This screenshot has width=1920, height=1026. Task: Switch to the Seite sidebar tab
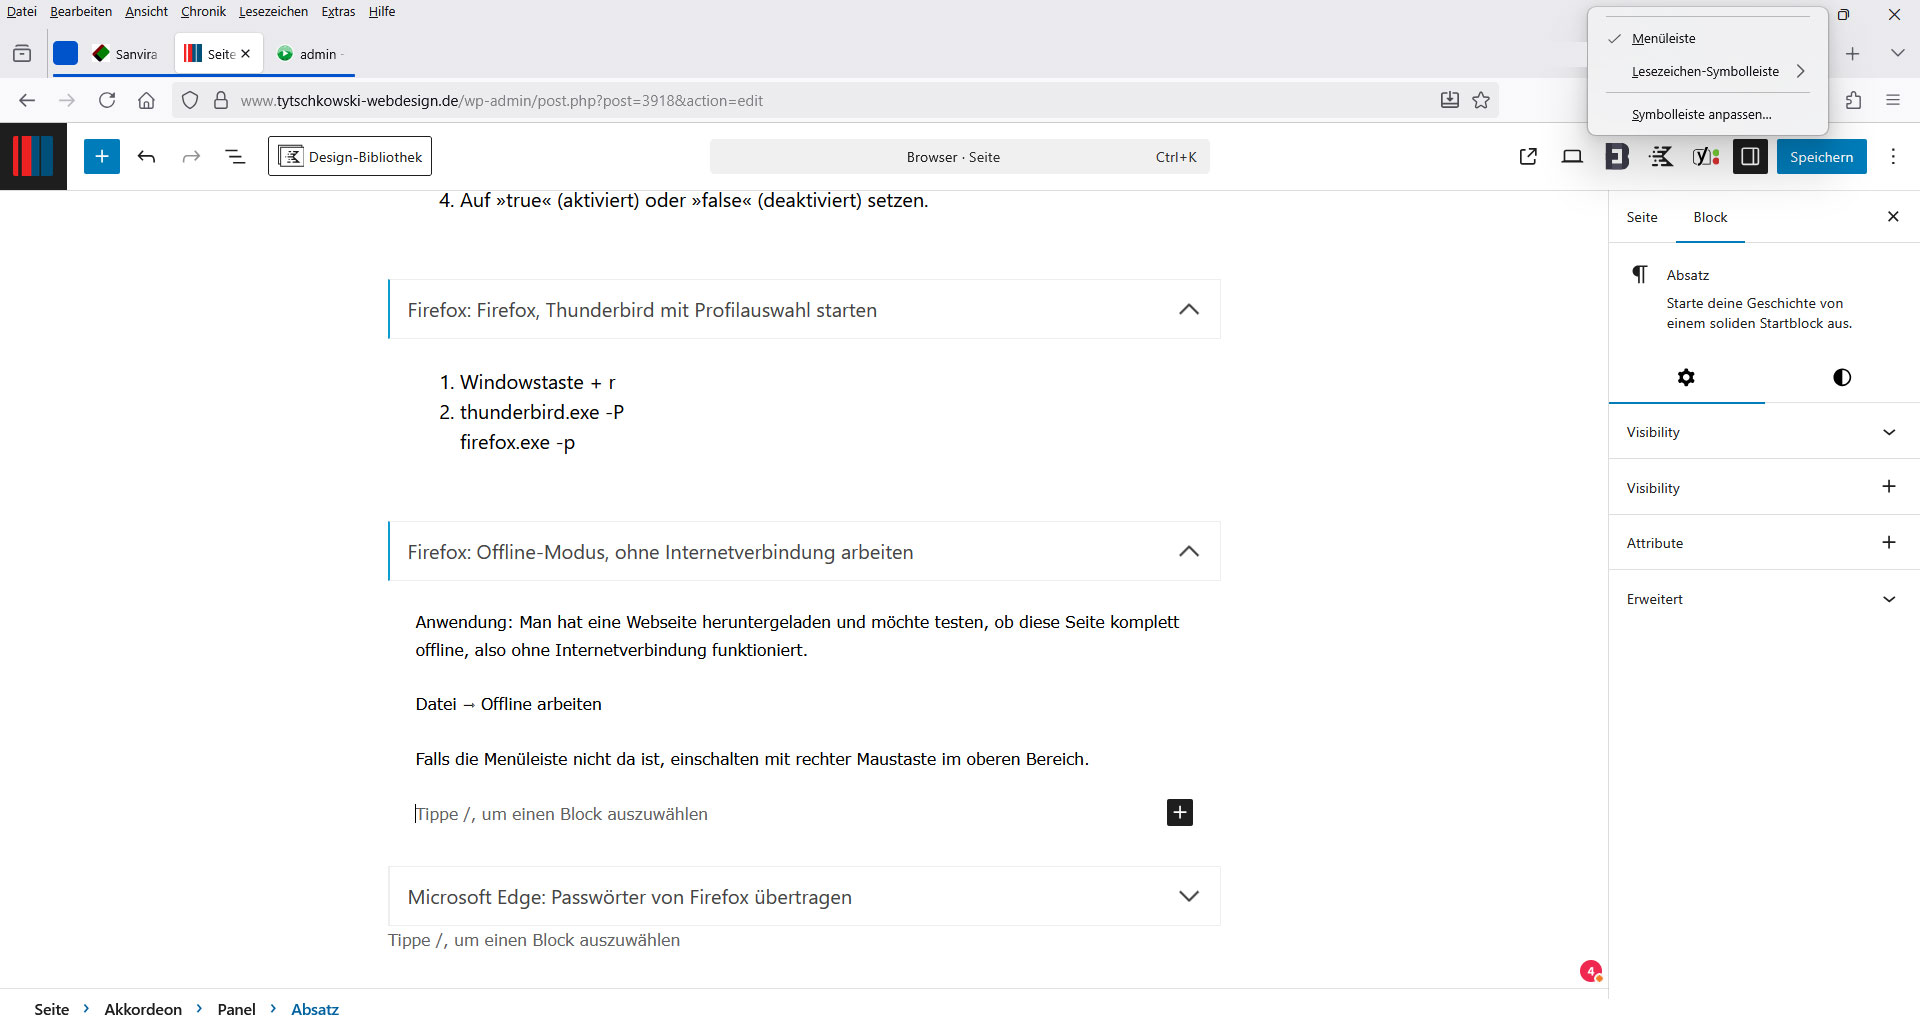pyautogui.click(x=1641, y=217)
